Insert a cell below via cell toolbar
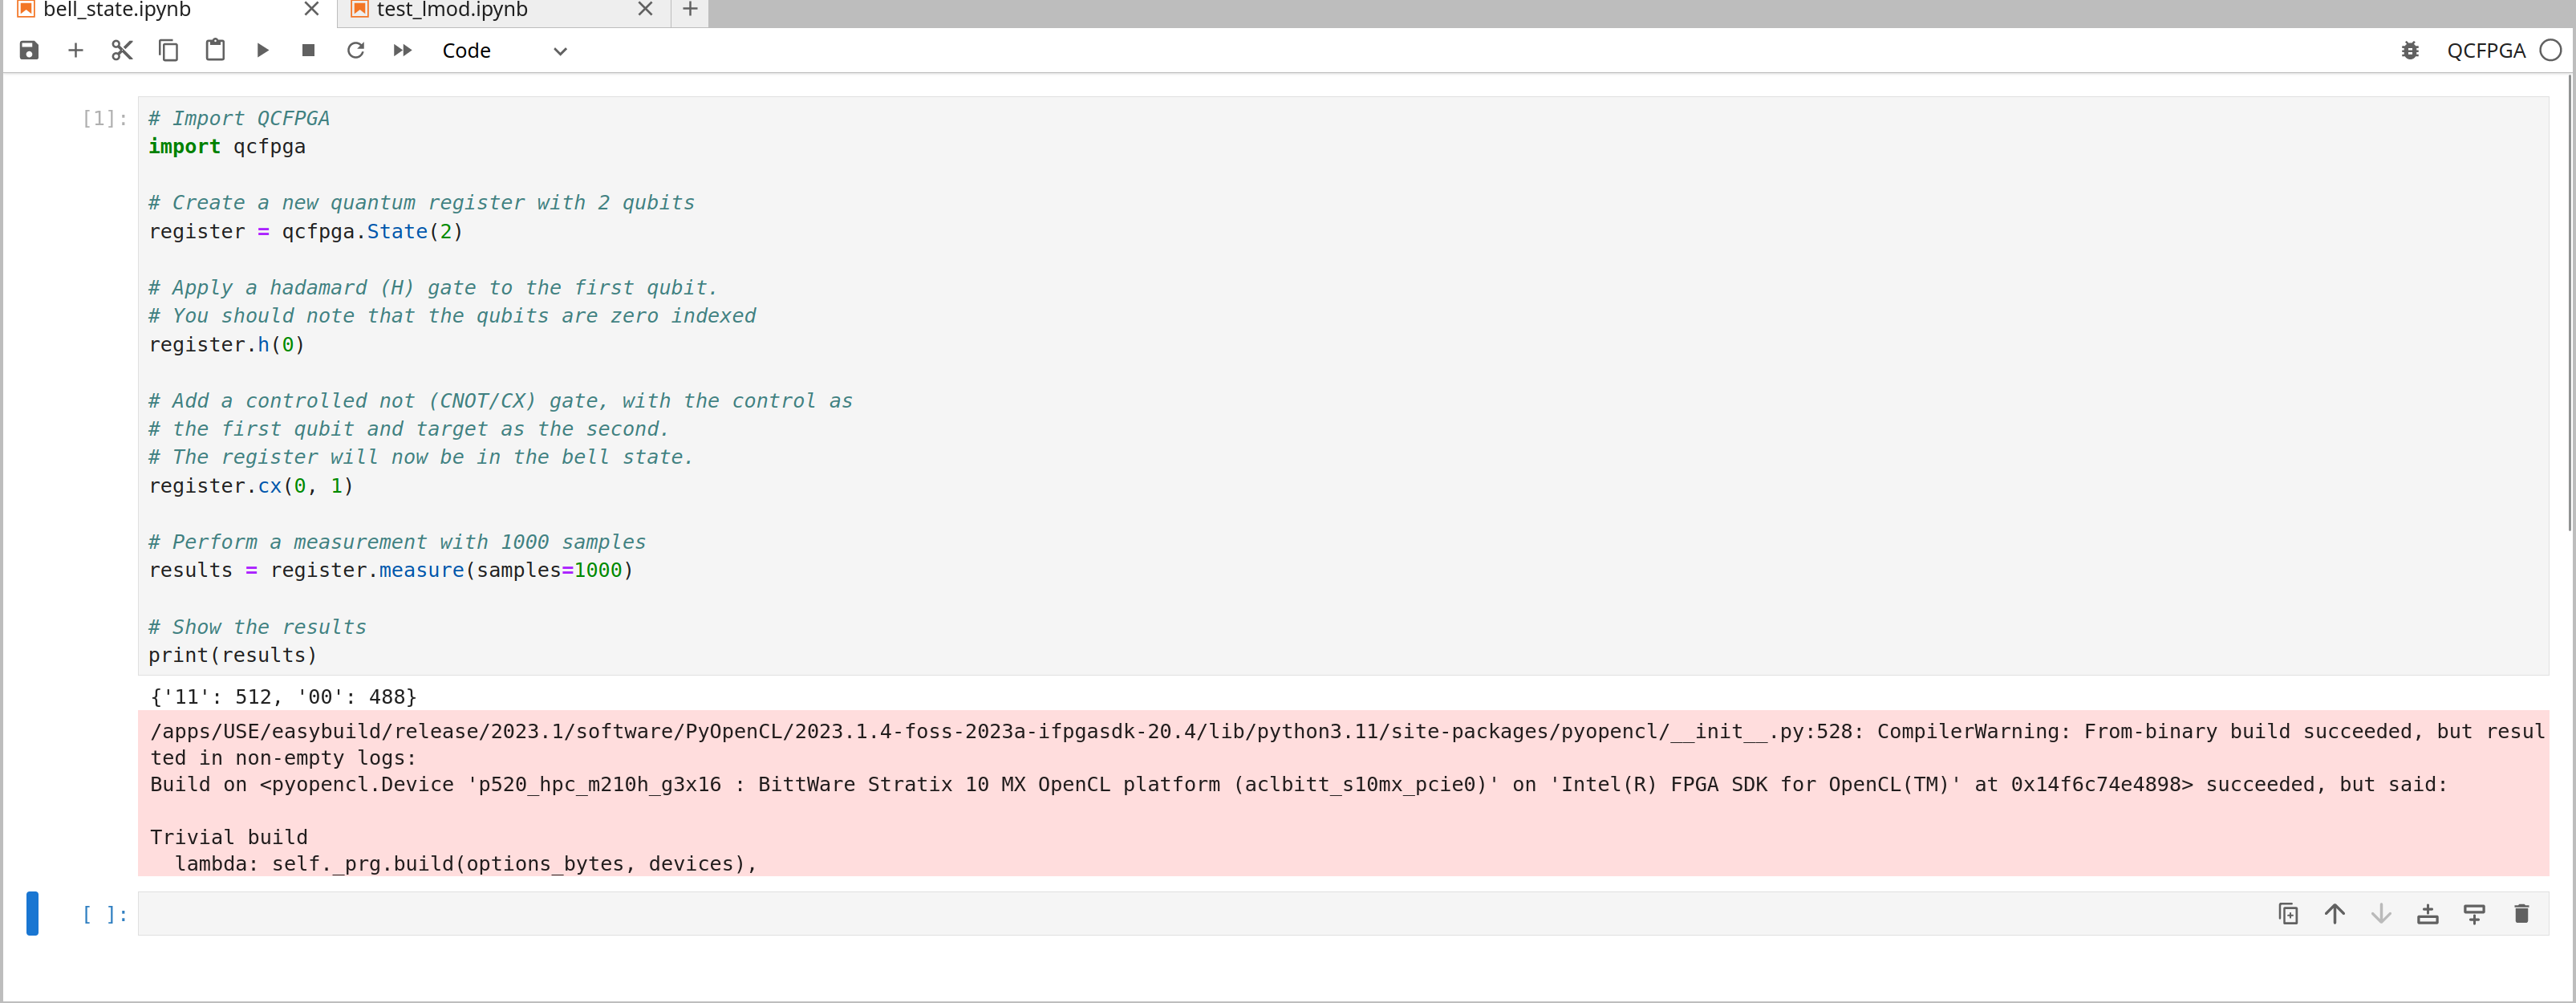This screenshot has height=1003, width=2576. point(2474,913)
